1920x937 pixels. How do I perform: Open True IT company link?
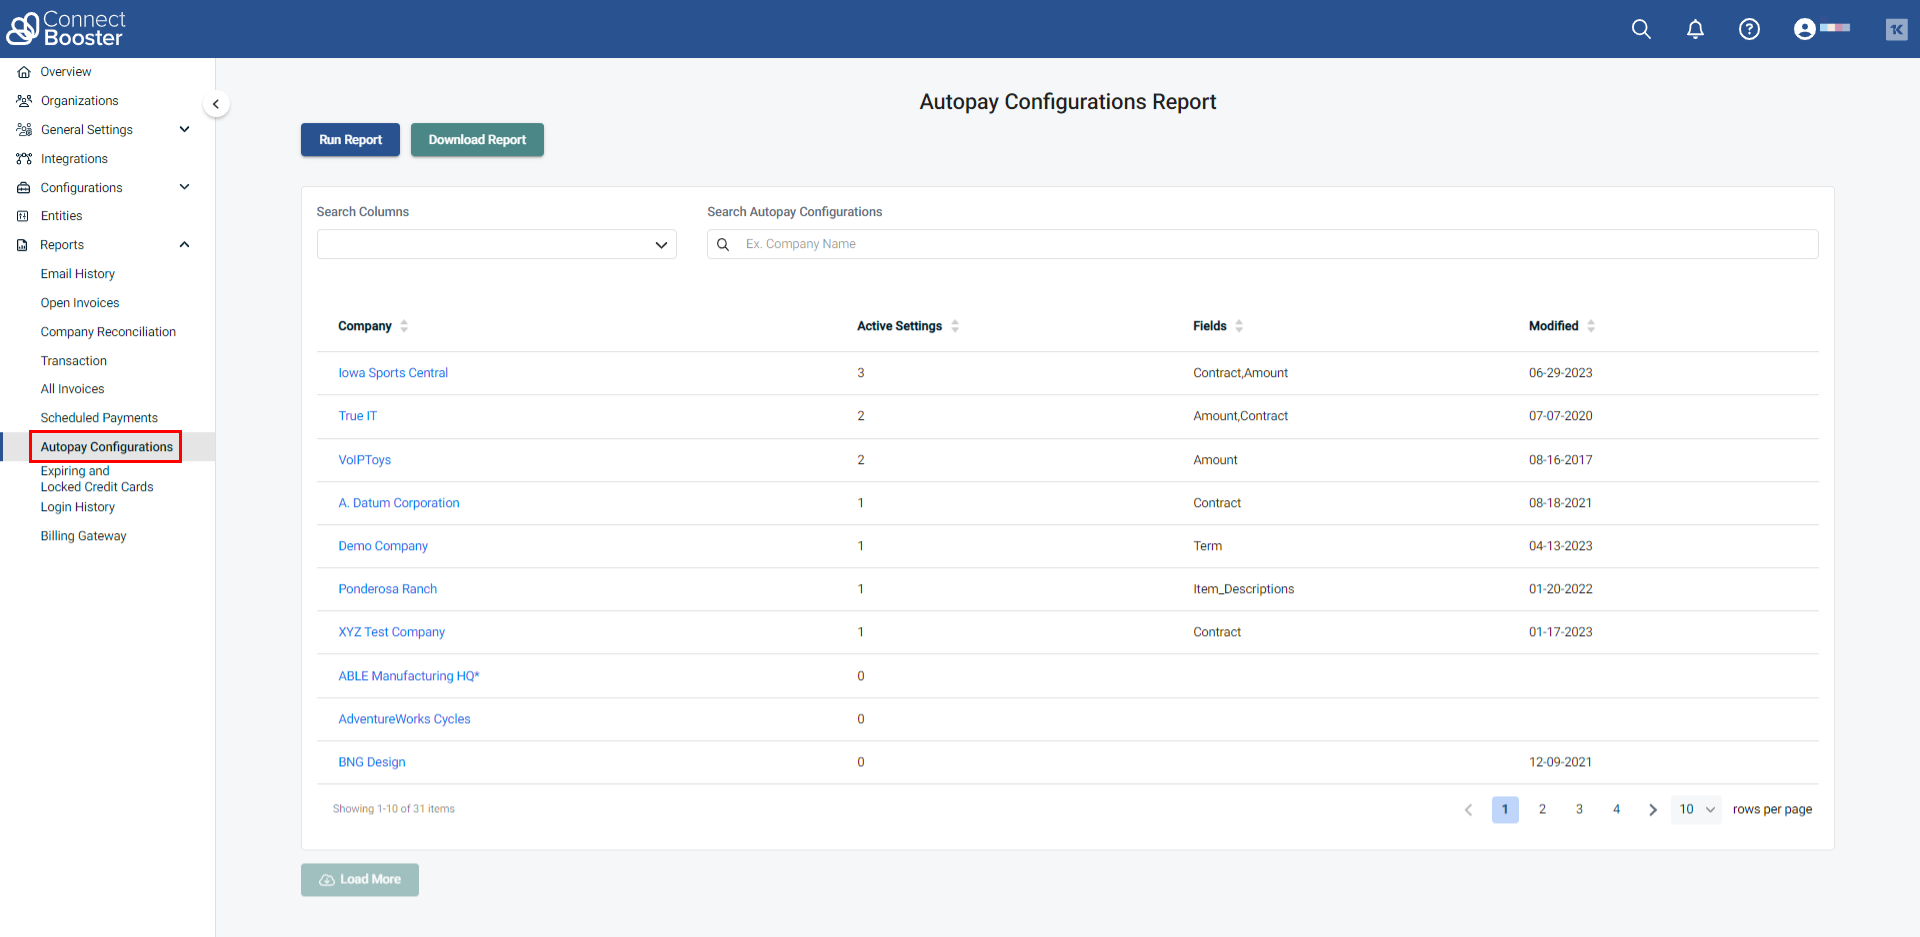click(358, 416)
